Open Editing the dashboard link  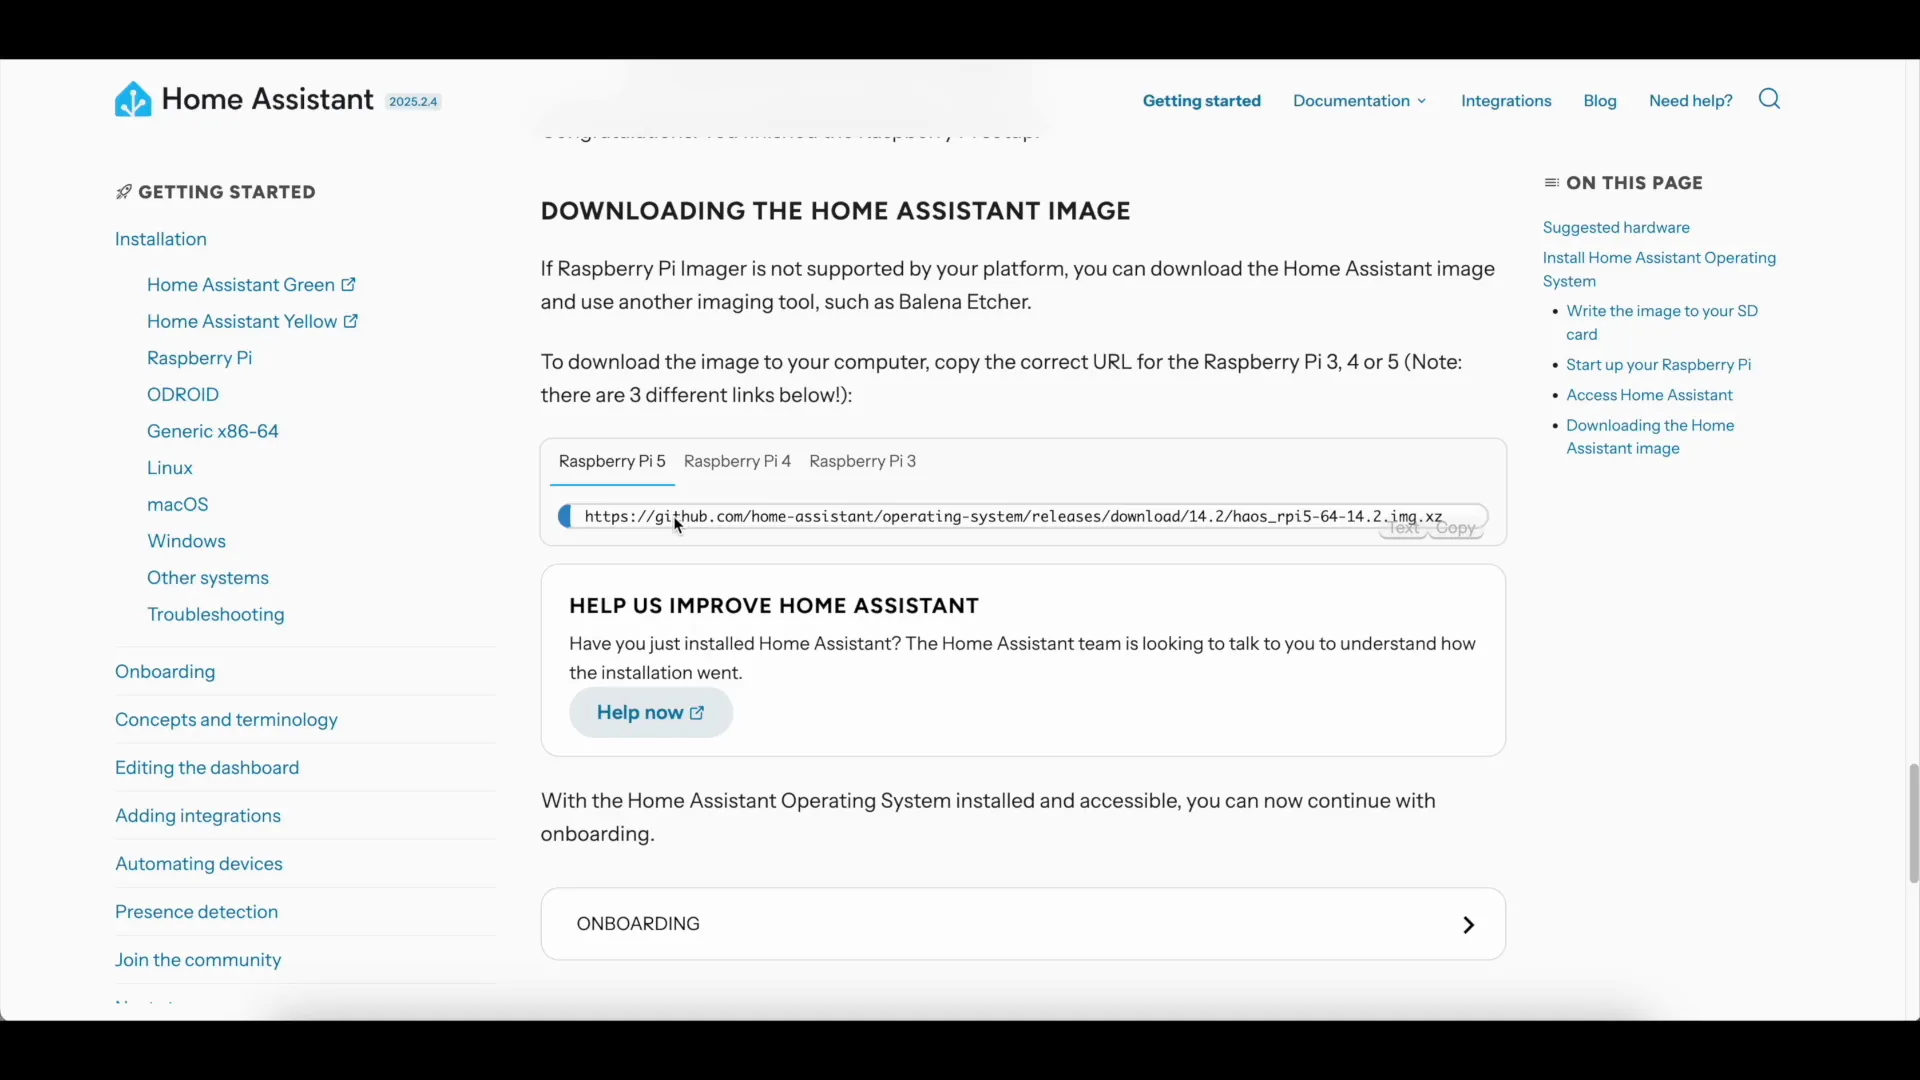207,768
